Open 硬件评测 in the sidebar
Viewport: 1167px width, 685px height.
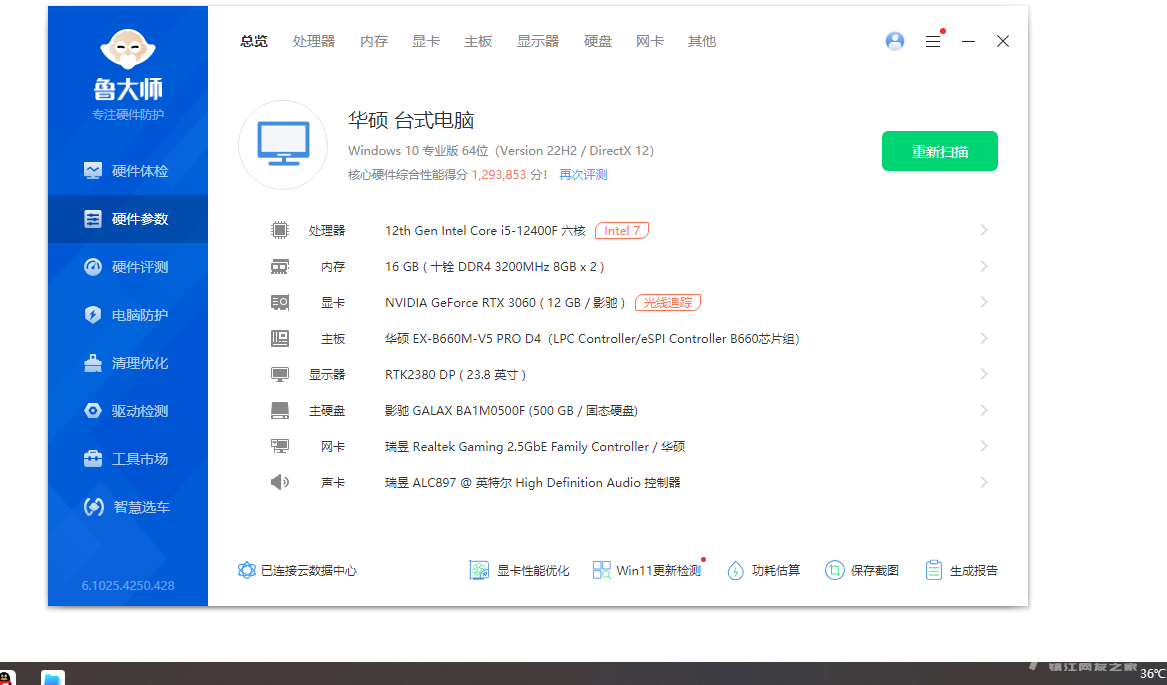128,267
